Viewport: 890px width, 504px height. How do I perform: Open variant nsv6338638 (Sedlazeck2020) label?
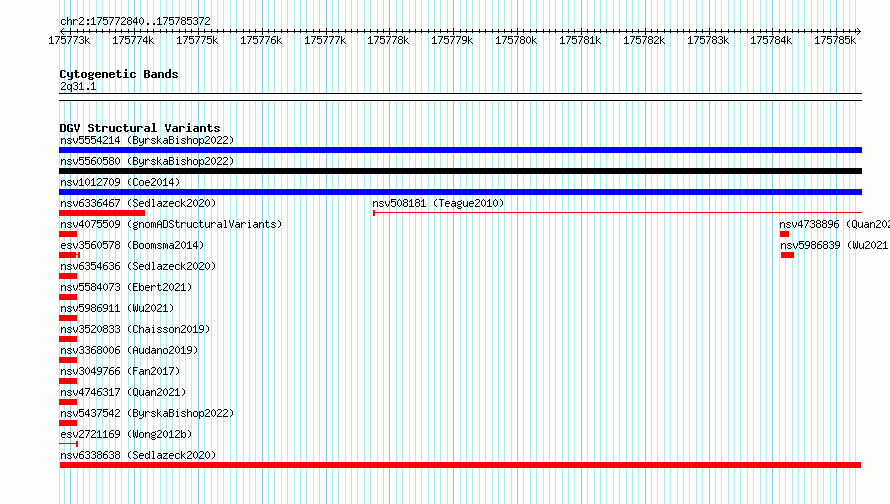138,455
